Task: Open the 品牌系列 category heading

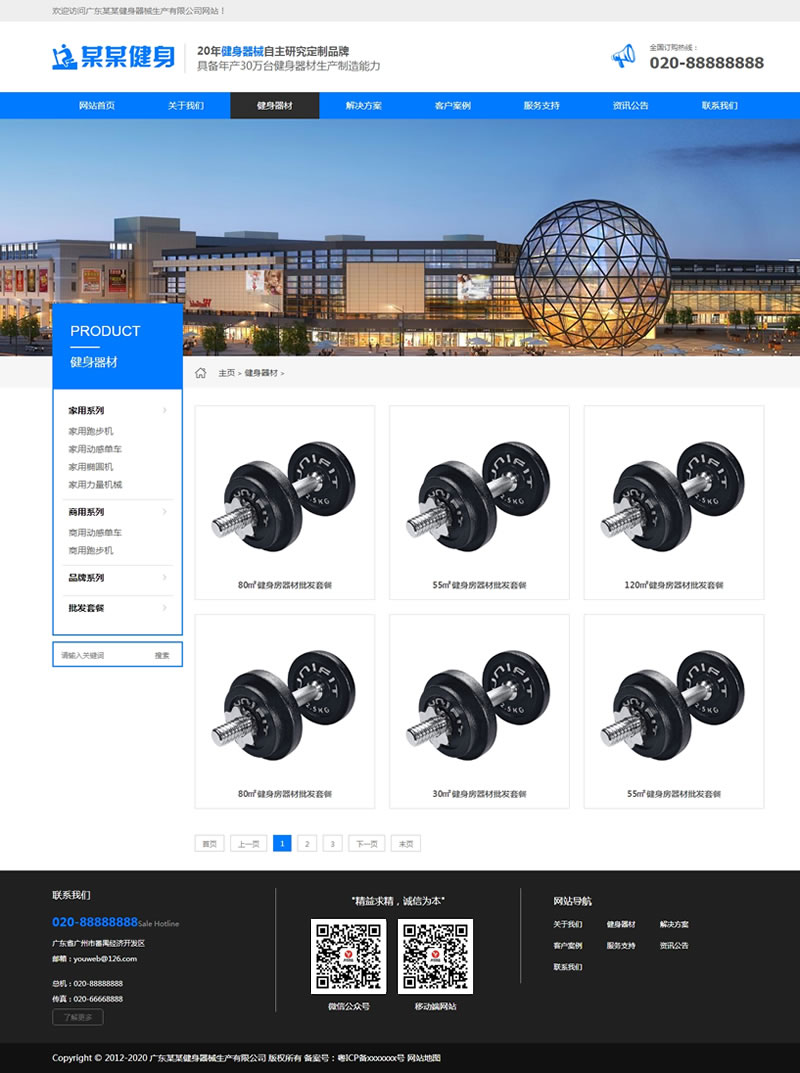Action: click(x=86, y=578)
